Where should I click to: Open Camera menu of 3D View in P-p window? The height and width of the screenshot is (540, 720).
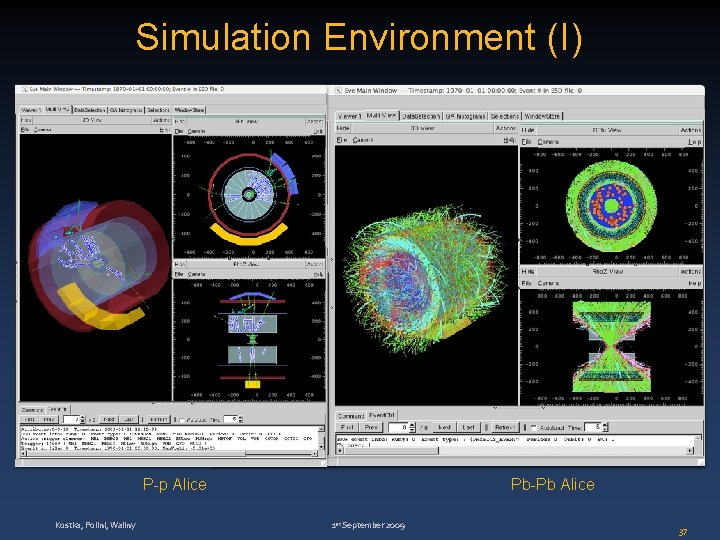click(42, 129)
